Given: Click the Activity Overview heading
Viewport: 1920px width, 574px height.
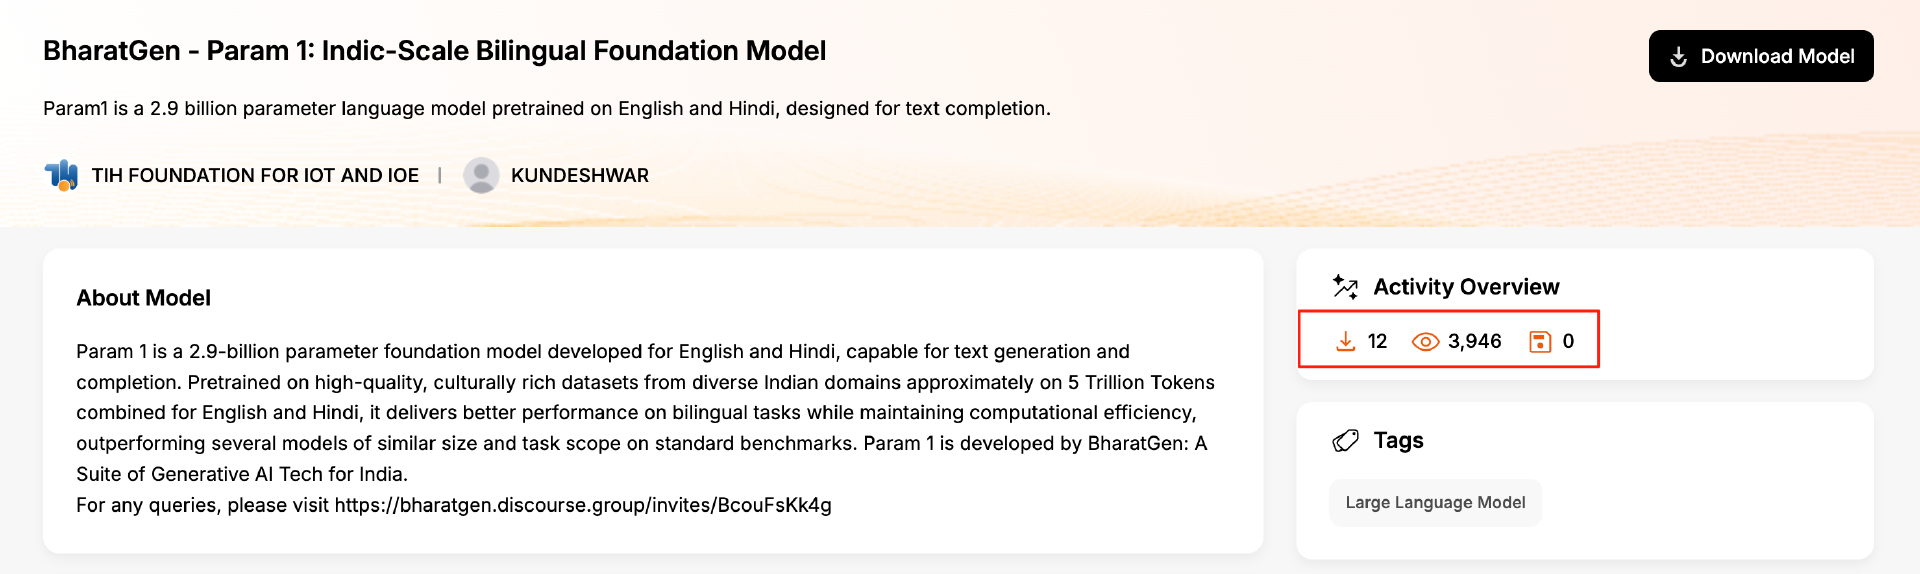Looking at the screenshot, I should [x=1466, y=287].
